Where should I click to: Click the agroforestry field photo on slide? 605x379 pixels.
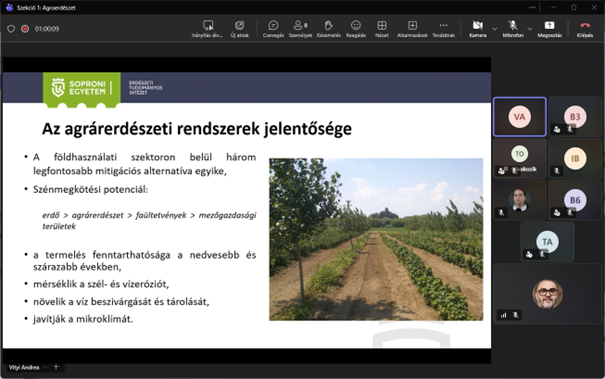376,239
